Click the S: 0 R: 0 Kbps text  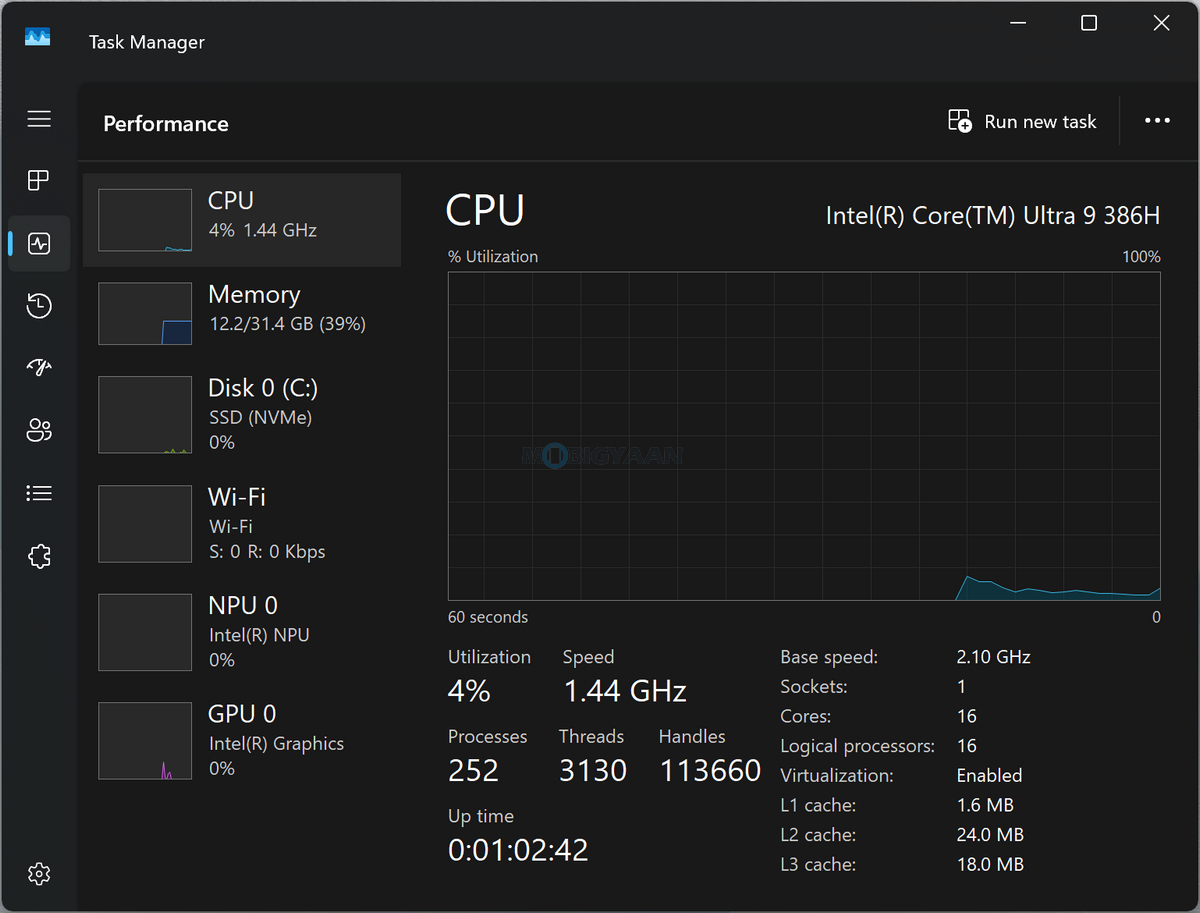point(267,552)
